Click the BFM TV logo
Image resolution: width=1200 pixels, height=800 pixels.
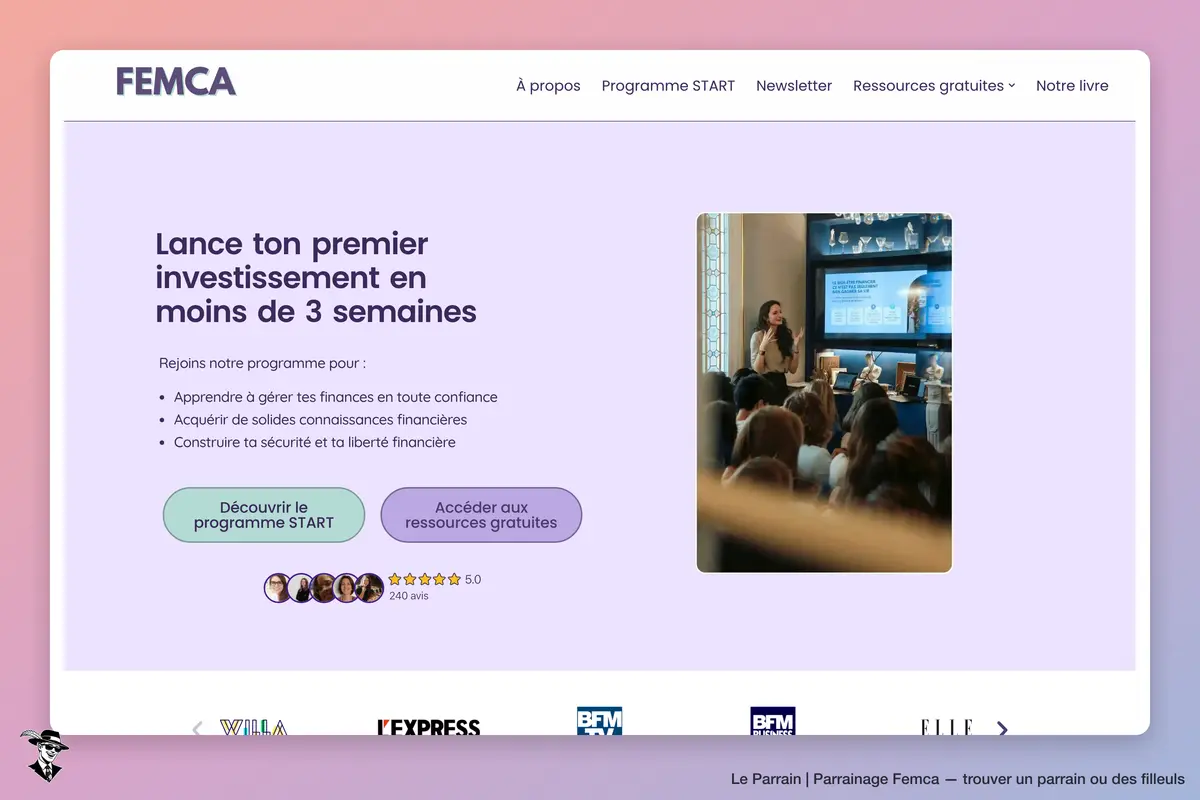tap(599, 721)
